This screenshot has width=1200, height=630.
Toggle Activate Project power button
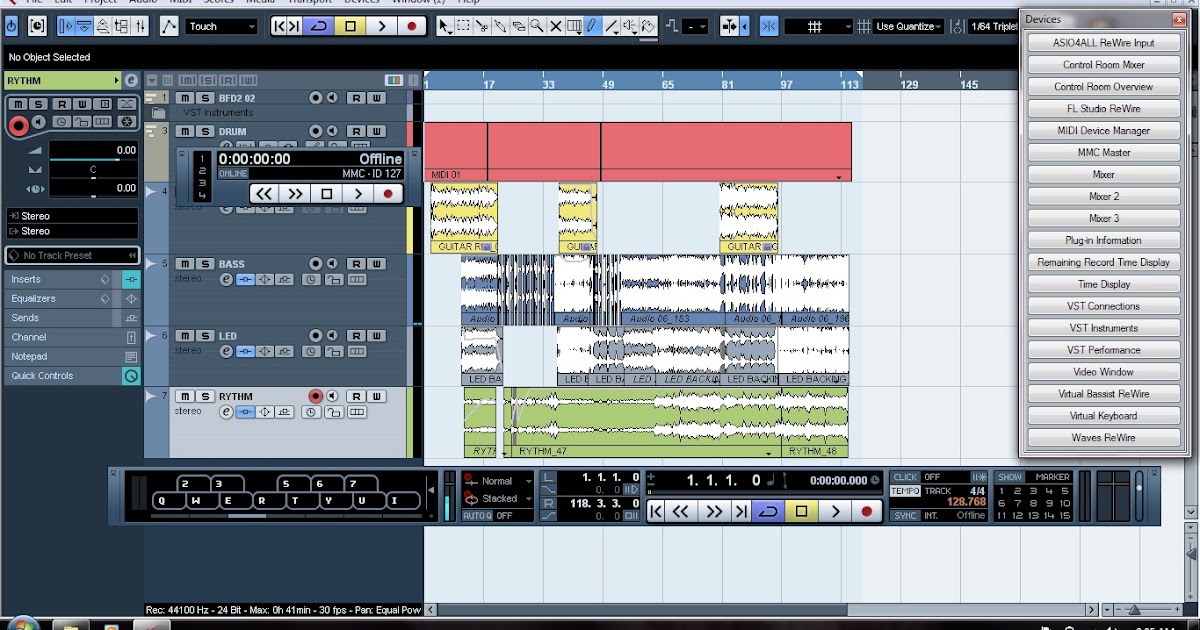[11, 27]
